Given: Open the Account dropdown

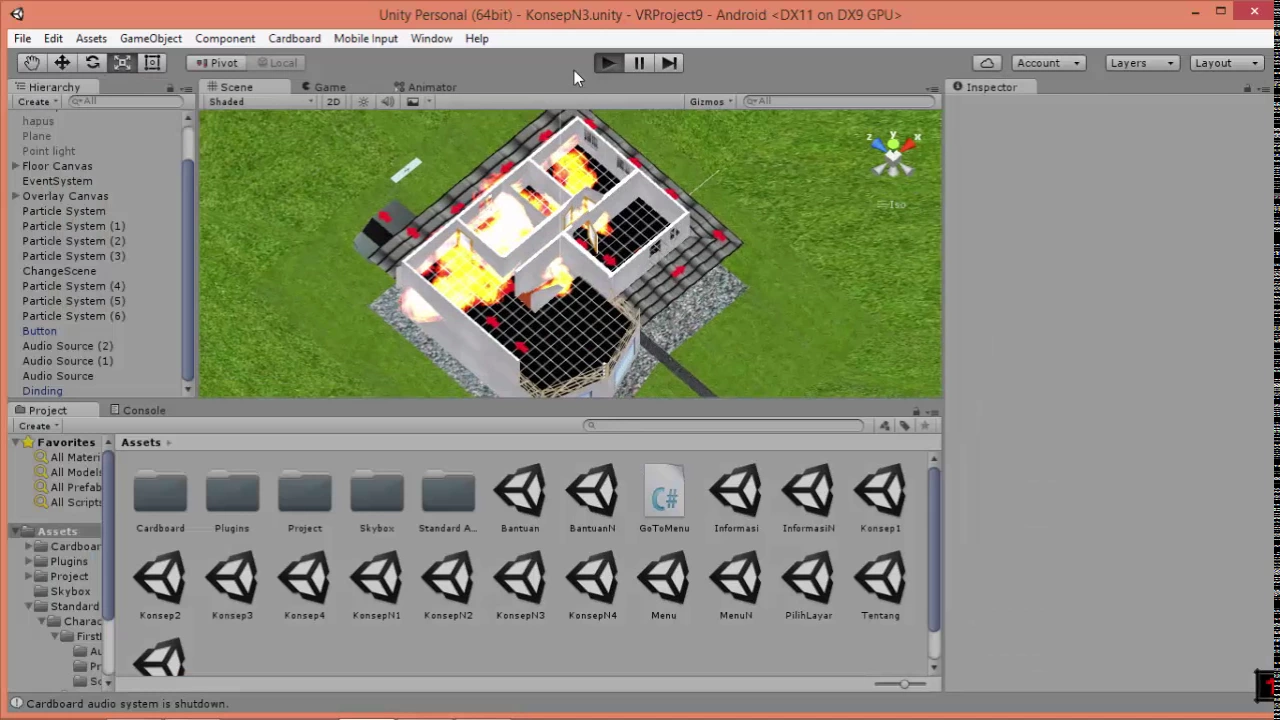Looking at the screenshot, I should pos(1048,63).
